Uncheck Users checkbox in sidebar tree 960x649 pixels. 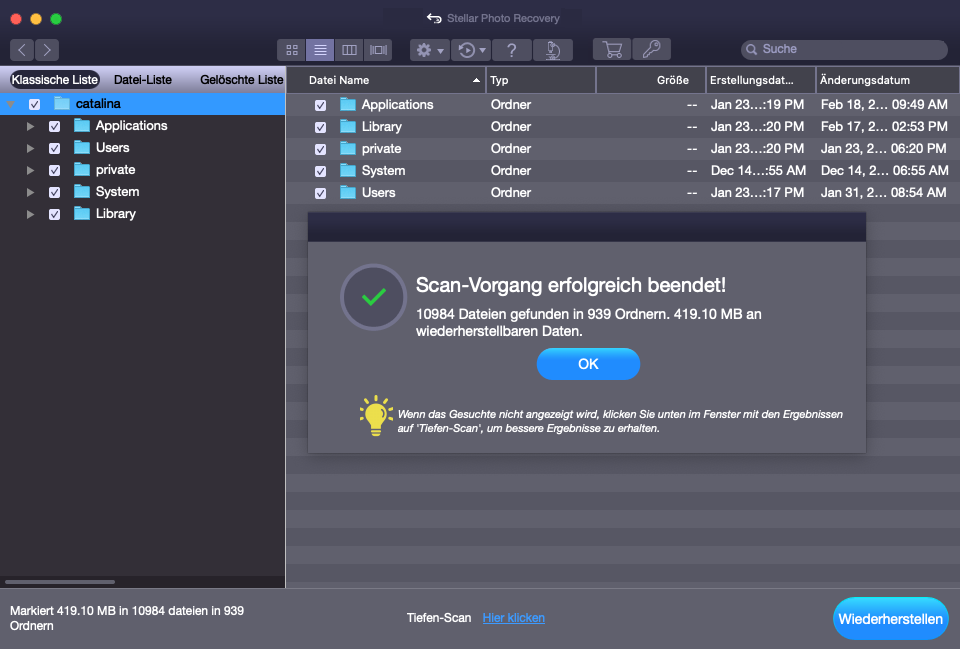pyautogui.click(x=54, y=148)
